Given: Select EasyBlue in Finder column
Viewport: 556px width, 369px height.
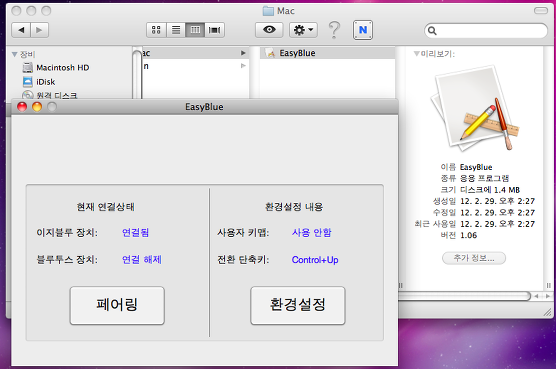Looking at the screenshot, I should [x=327, y=53].
